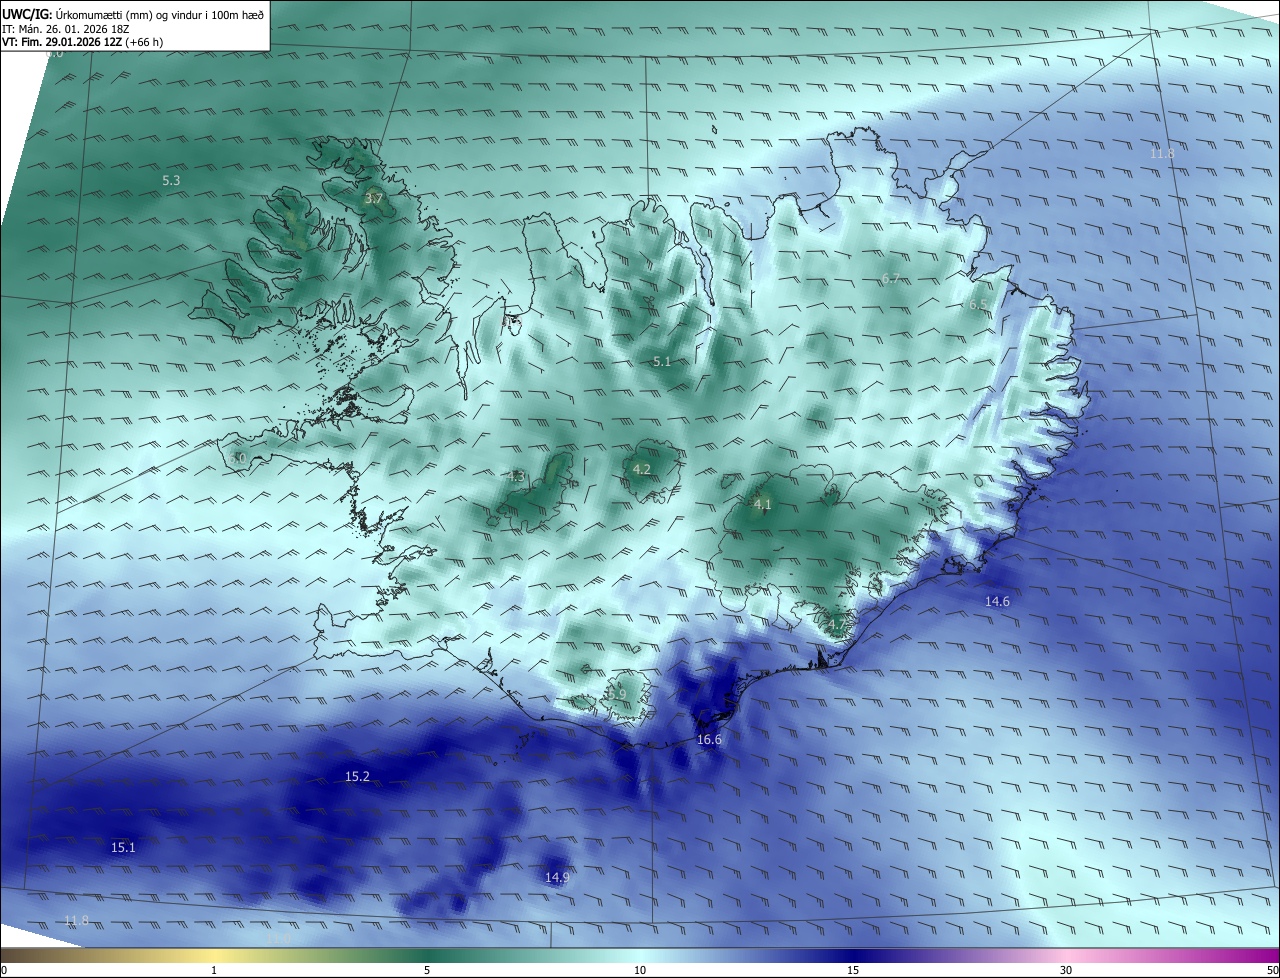
Task: Click the colour scale tick labelled 1
Action: [x=214, y=970]
